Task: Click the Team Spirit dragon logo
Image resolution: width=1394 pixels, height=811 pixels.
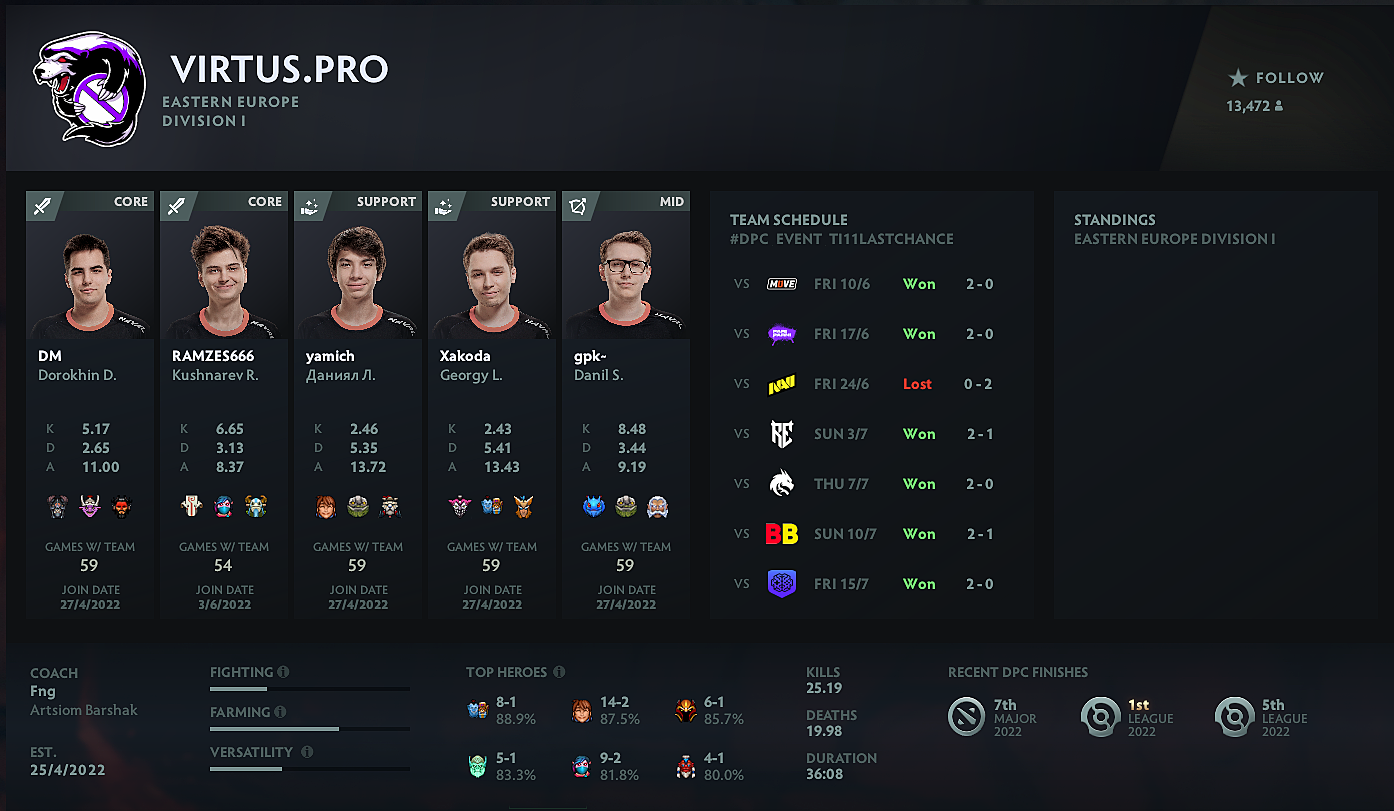Action: pos(781,484)
